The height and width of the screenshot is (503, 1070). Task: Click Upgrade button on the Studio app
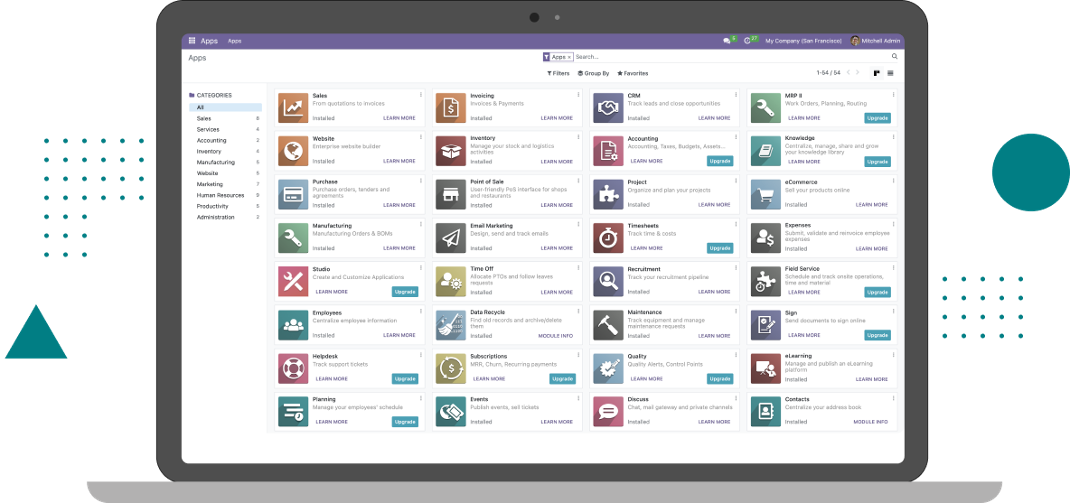[x=405, y=292]
